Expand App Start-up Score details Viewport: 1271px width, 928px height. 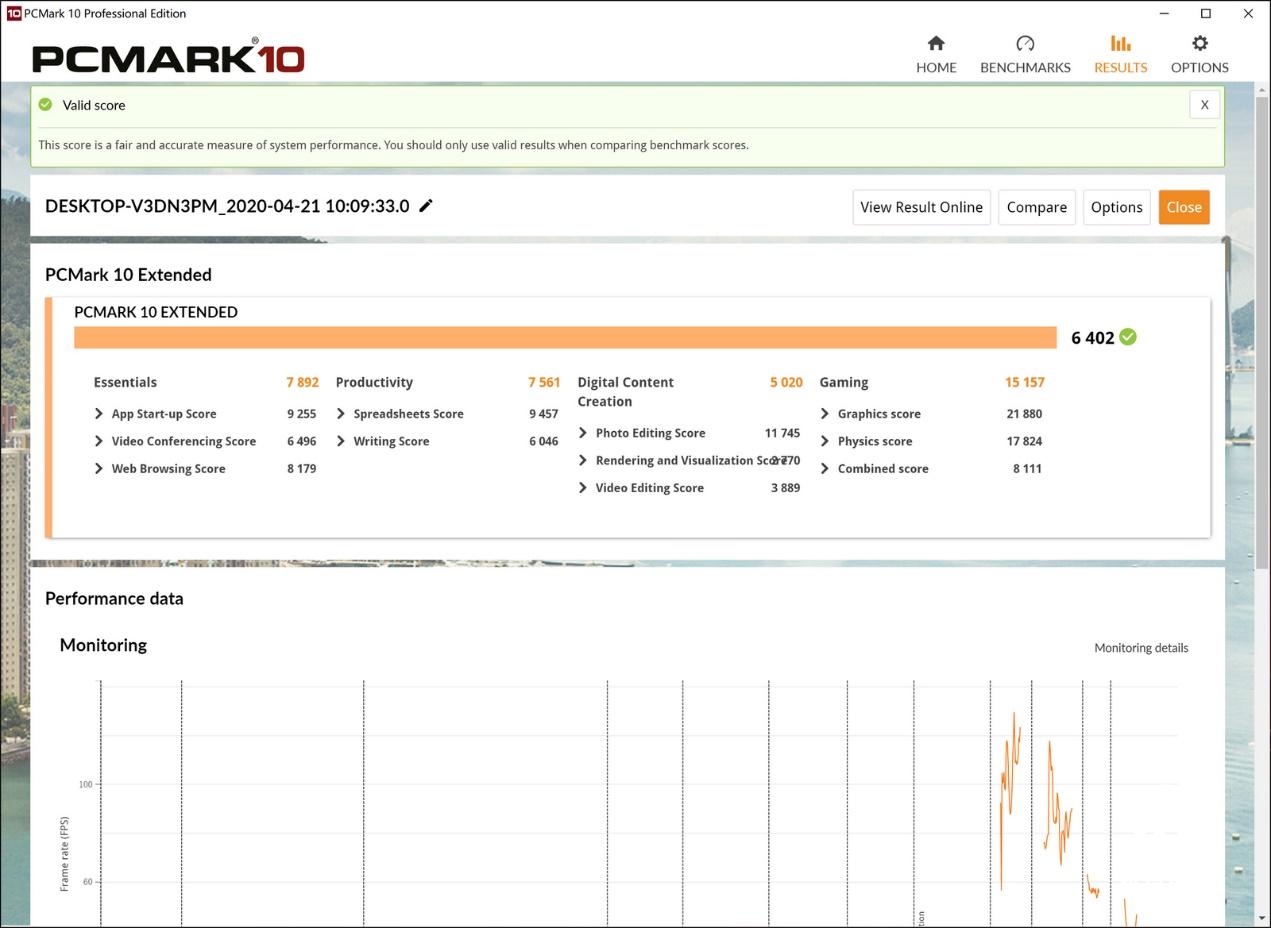(x=99, y=414)
